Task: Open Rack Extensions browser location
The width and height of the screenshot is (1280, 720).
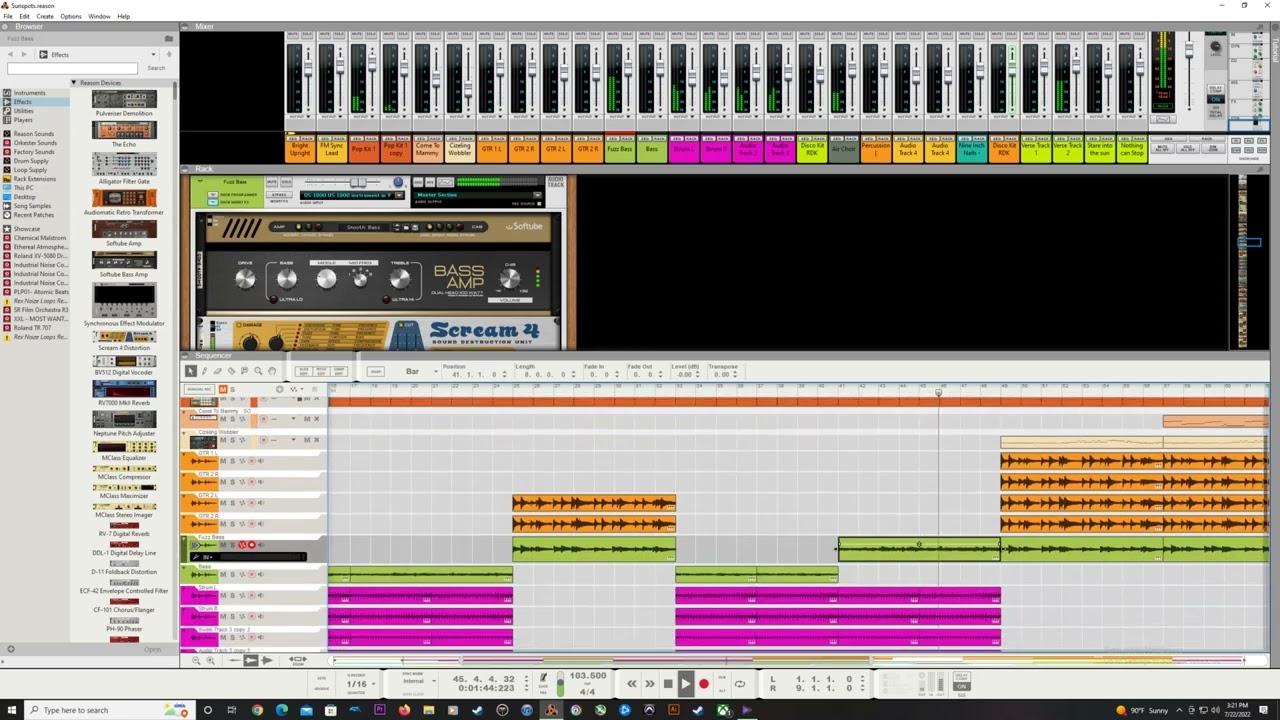Action: click(x=34, y=179)
